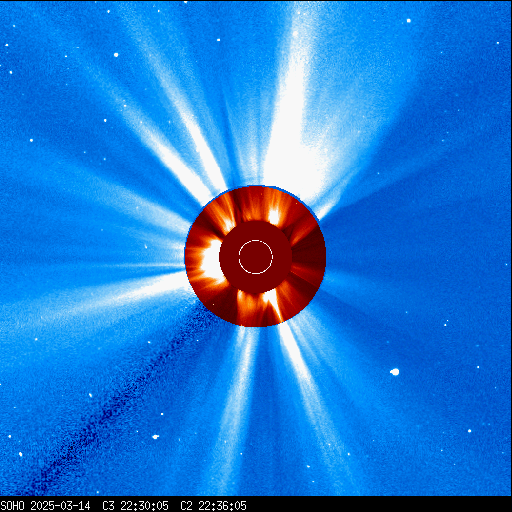The height and width of the screenshot is (512, 512).
Task: Select the bright star in top right corner
Action: [x=409, y=21]
